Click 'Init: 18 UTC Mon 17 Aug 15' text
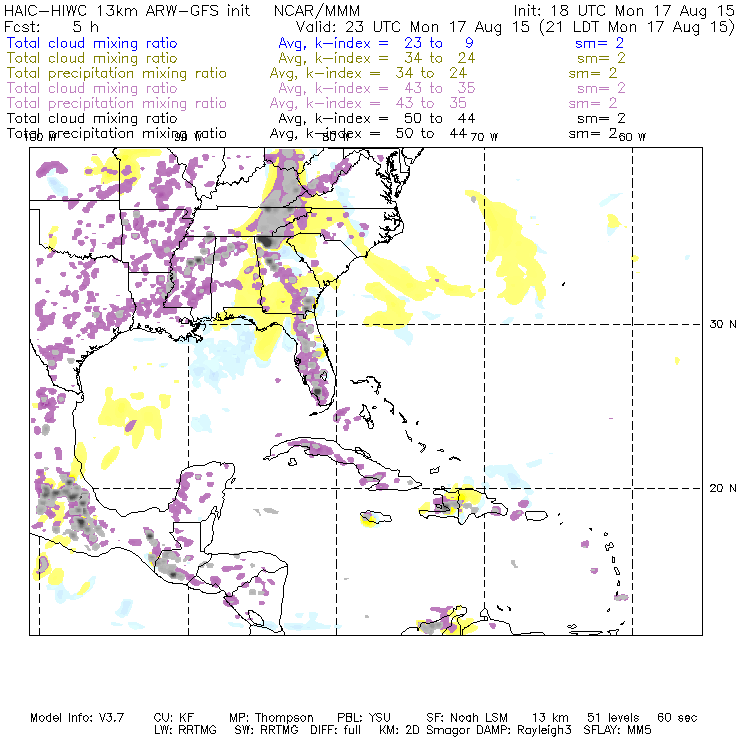The height and width of the screenshot is (740, 740). tap(623, 10)
